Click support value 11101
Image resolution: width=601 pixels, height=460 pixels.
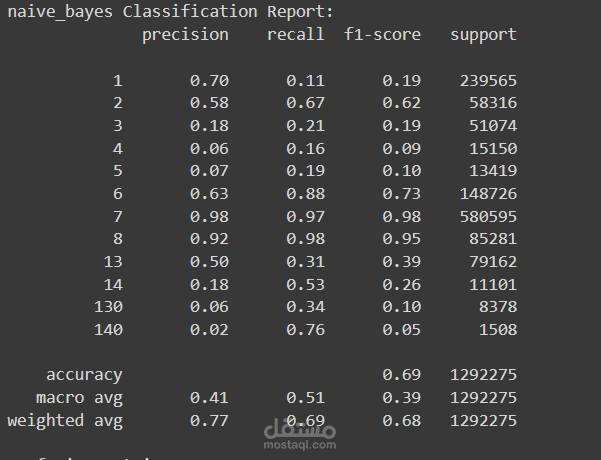point(493,285)
